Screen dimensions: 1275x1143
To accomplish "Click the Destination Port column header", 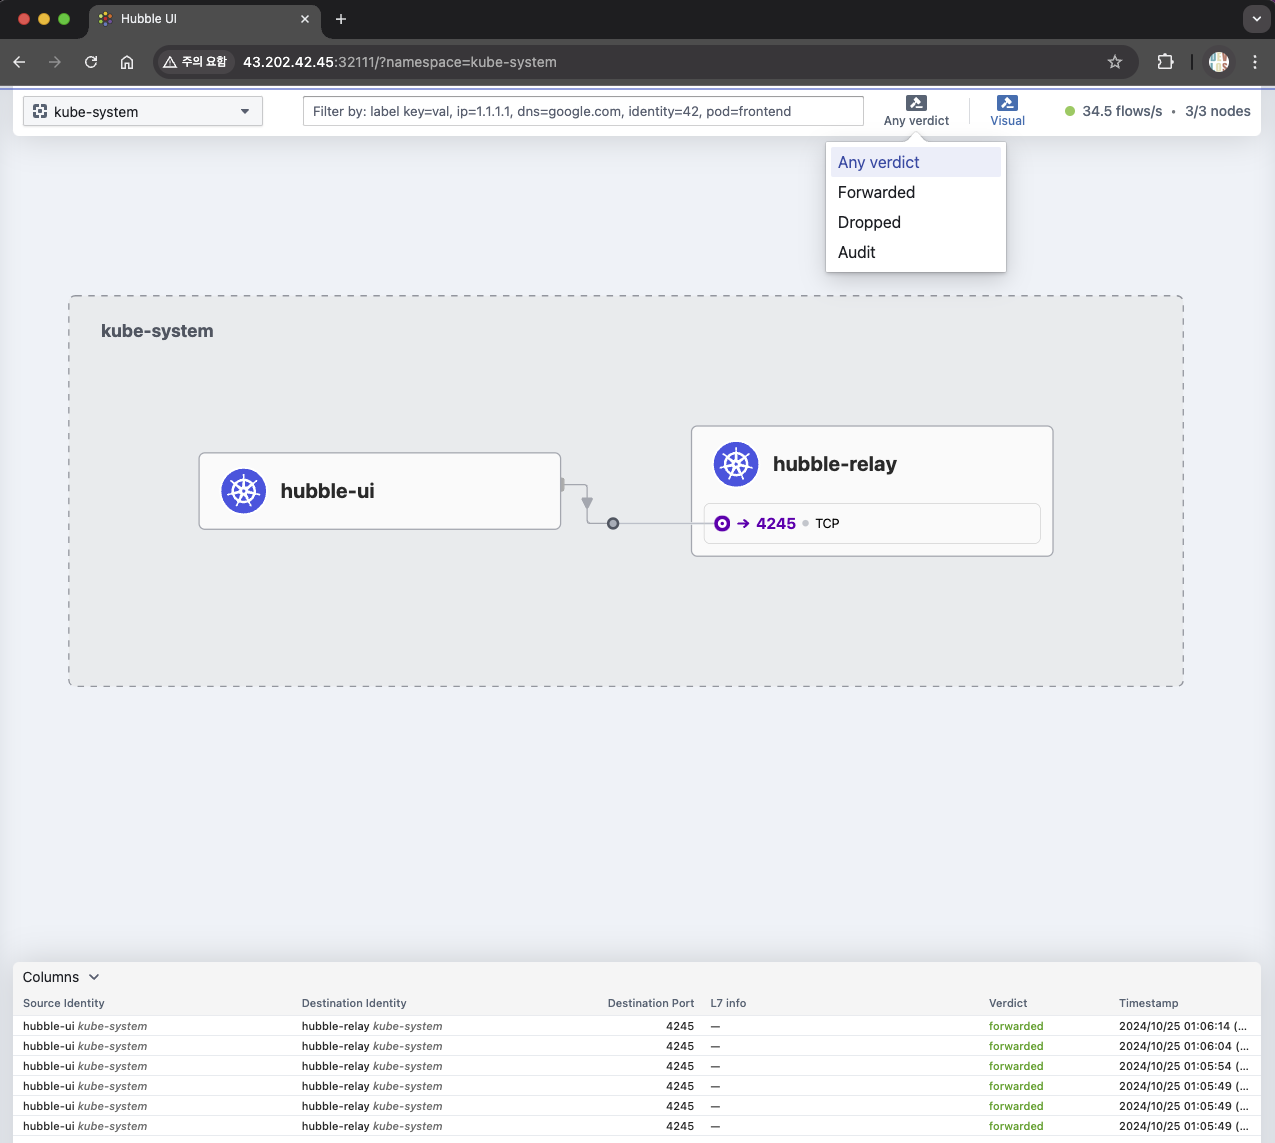I will coord(651,1003).
